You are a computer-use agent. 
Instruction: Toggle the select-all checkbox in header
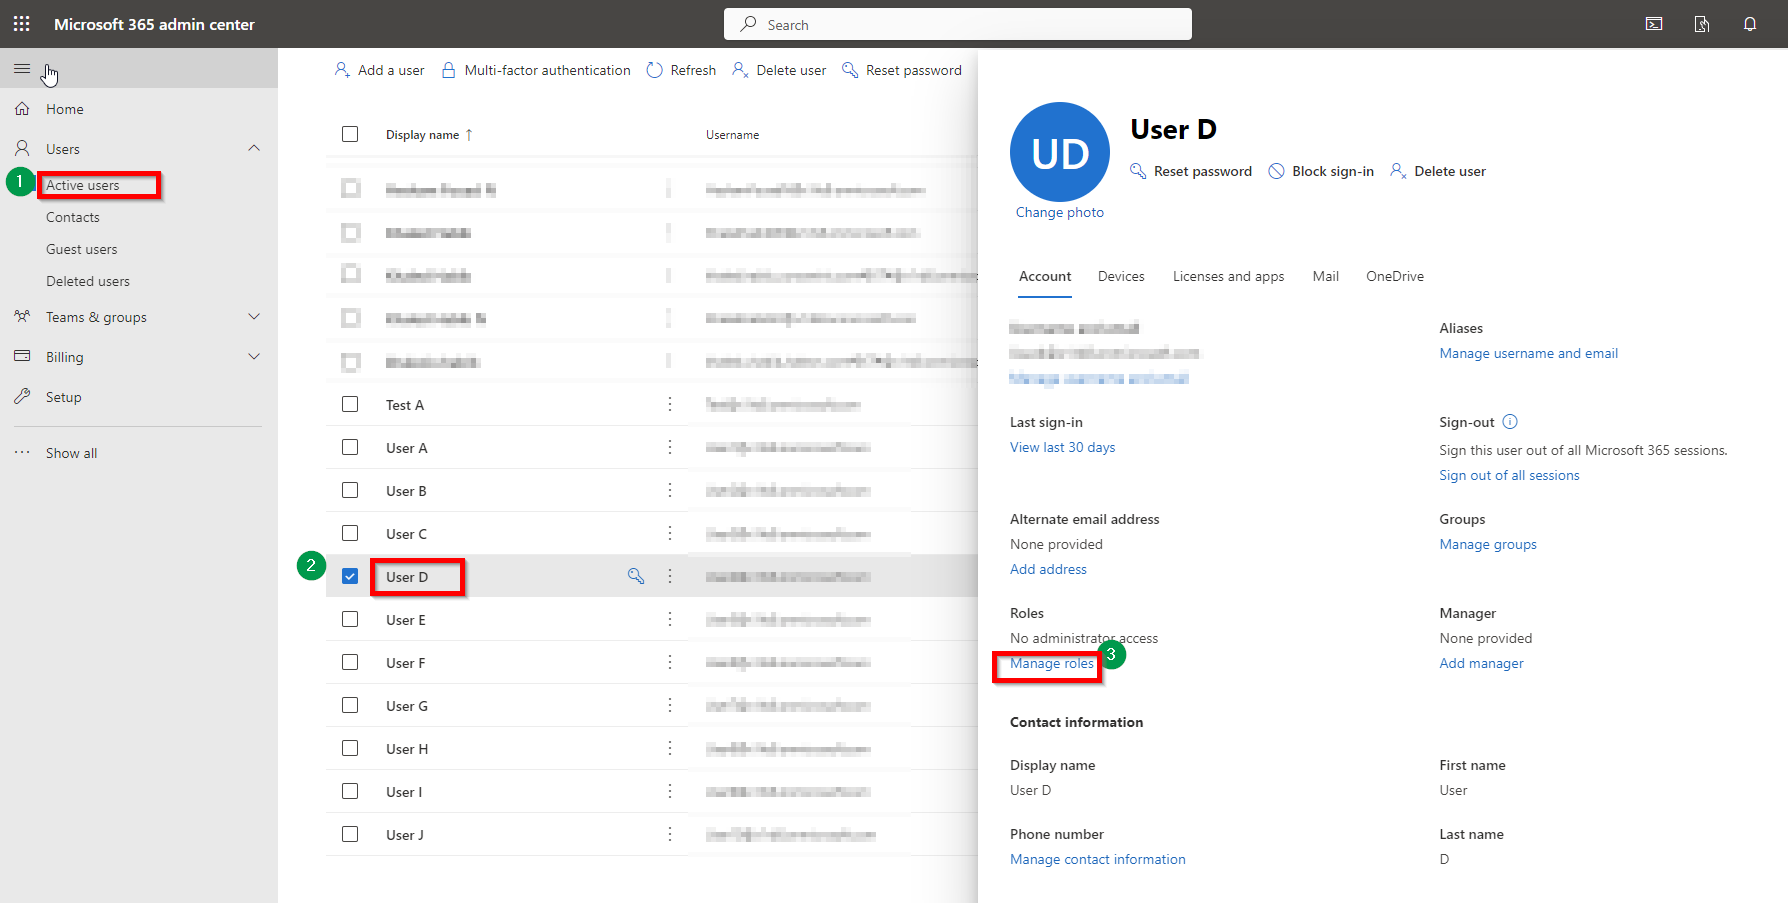(350, 134)
